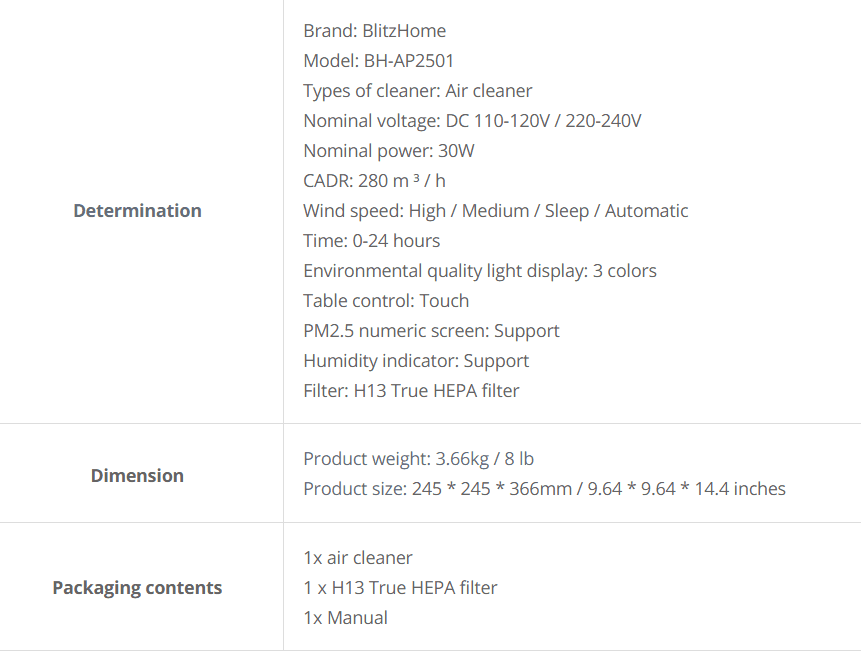Screen dimensions: 861x654
Task: Click the Nominal voltage specification line
Action: coord(472,121)
